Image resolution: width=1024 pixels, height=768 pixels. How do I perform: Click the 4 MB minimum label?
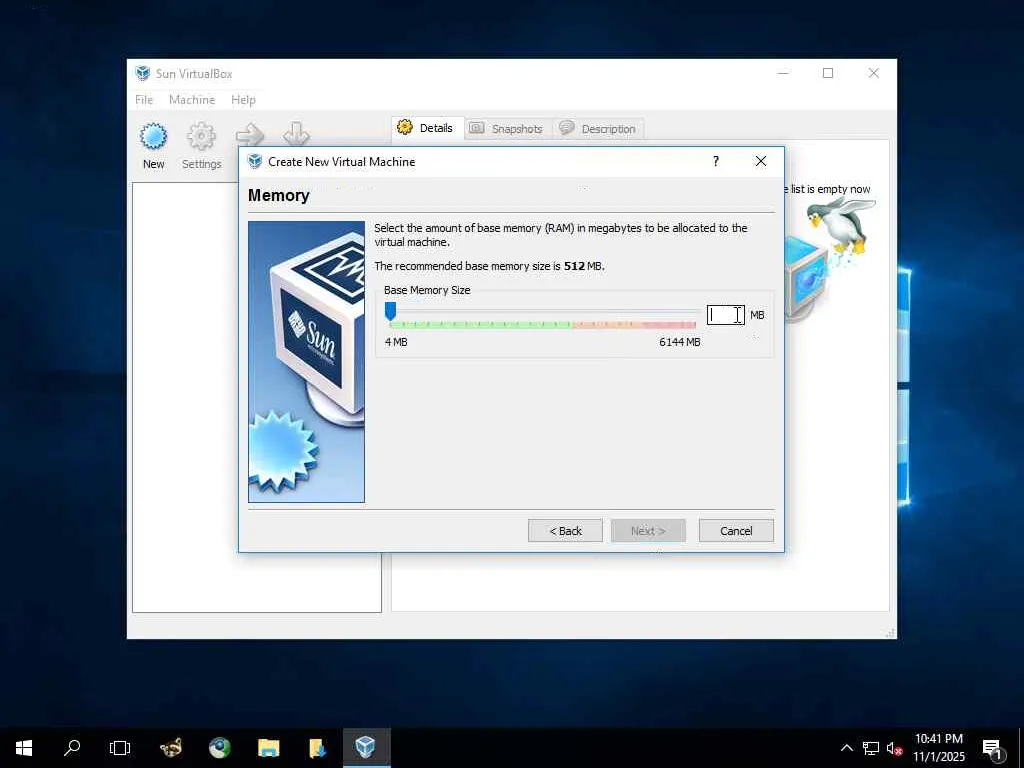[396, 342]
